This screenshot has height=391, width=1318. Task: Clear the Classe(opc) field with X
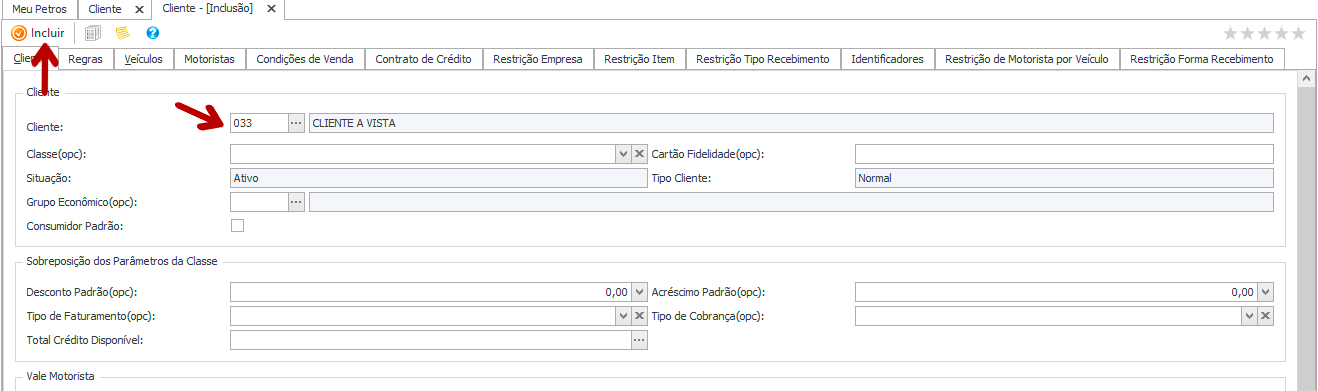click(x=640, y=154)
